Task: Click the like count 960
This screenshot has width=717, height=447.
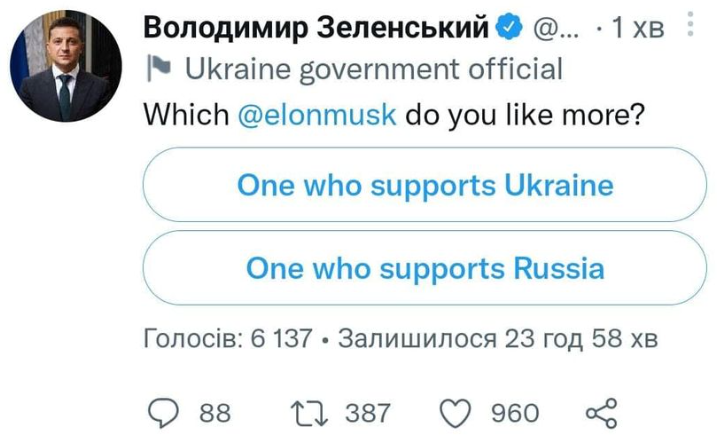Action: [x=514, y=413]
